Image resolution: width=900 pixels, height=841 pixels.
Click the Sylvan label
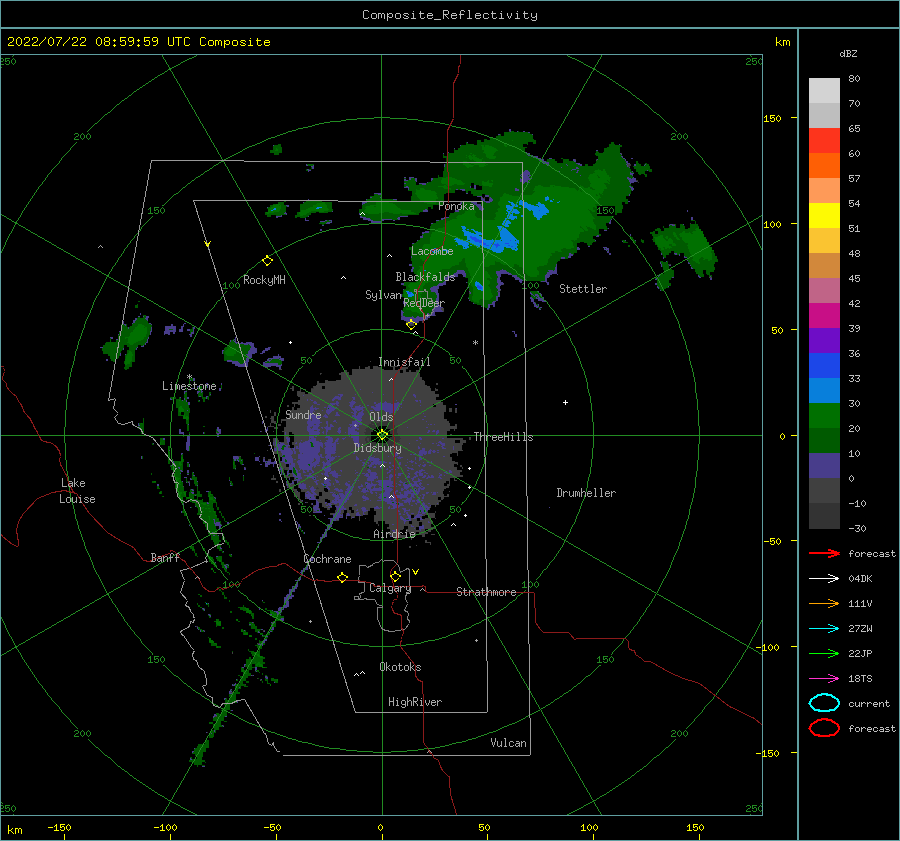[383, 295]
